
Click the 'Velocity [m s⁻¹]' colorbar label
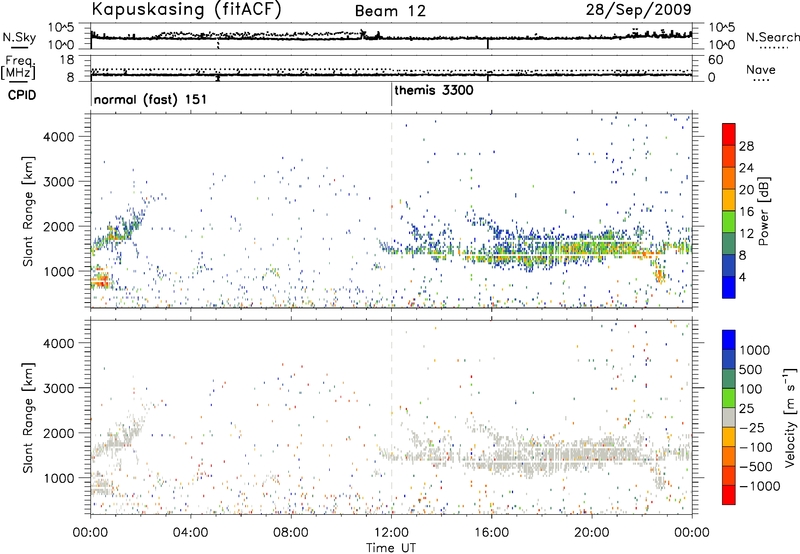(x=790, y=417)
